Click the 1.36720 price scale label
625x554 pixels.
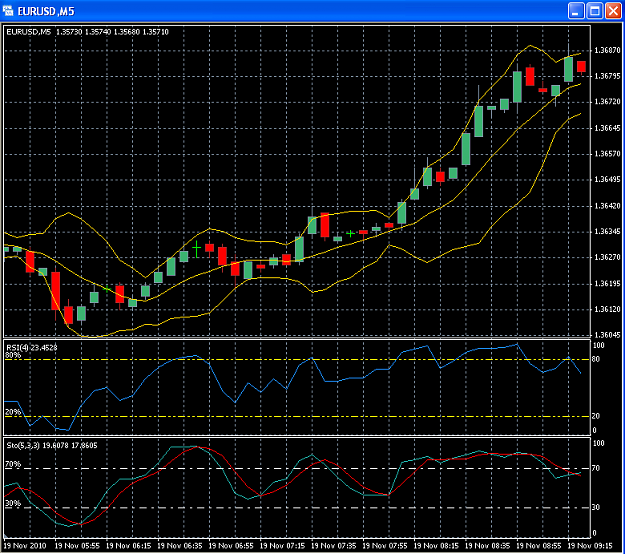pos(607,102)
